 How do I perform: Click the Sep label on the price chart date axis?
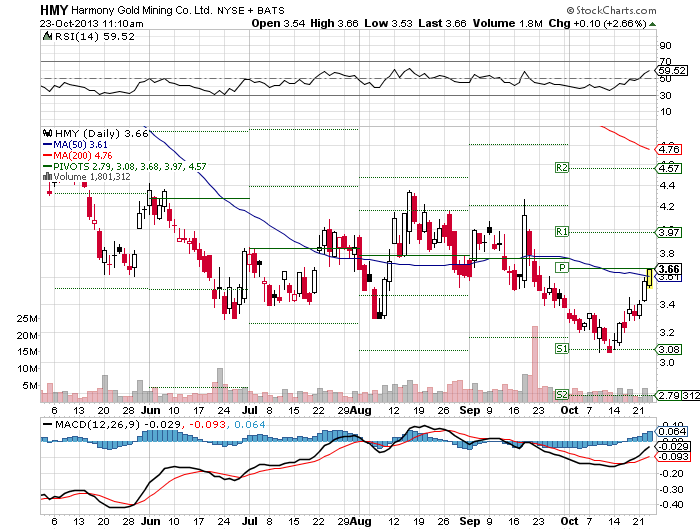[x=470, y=410]
